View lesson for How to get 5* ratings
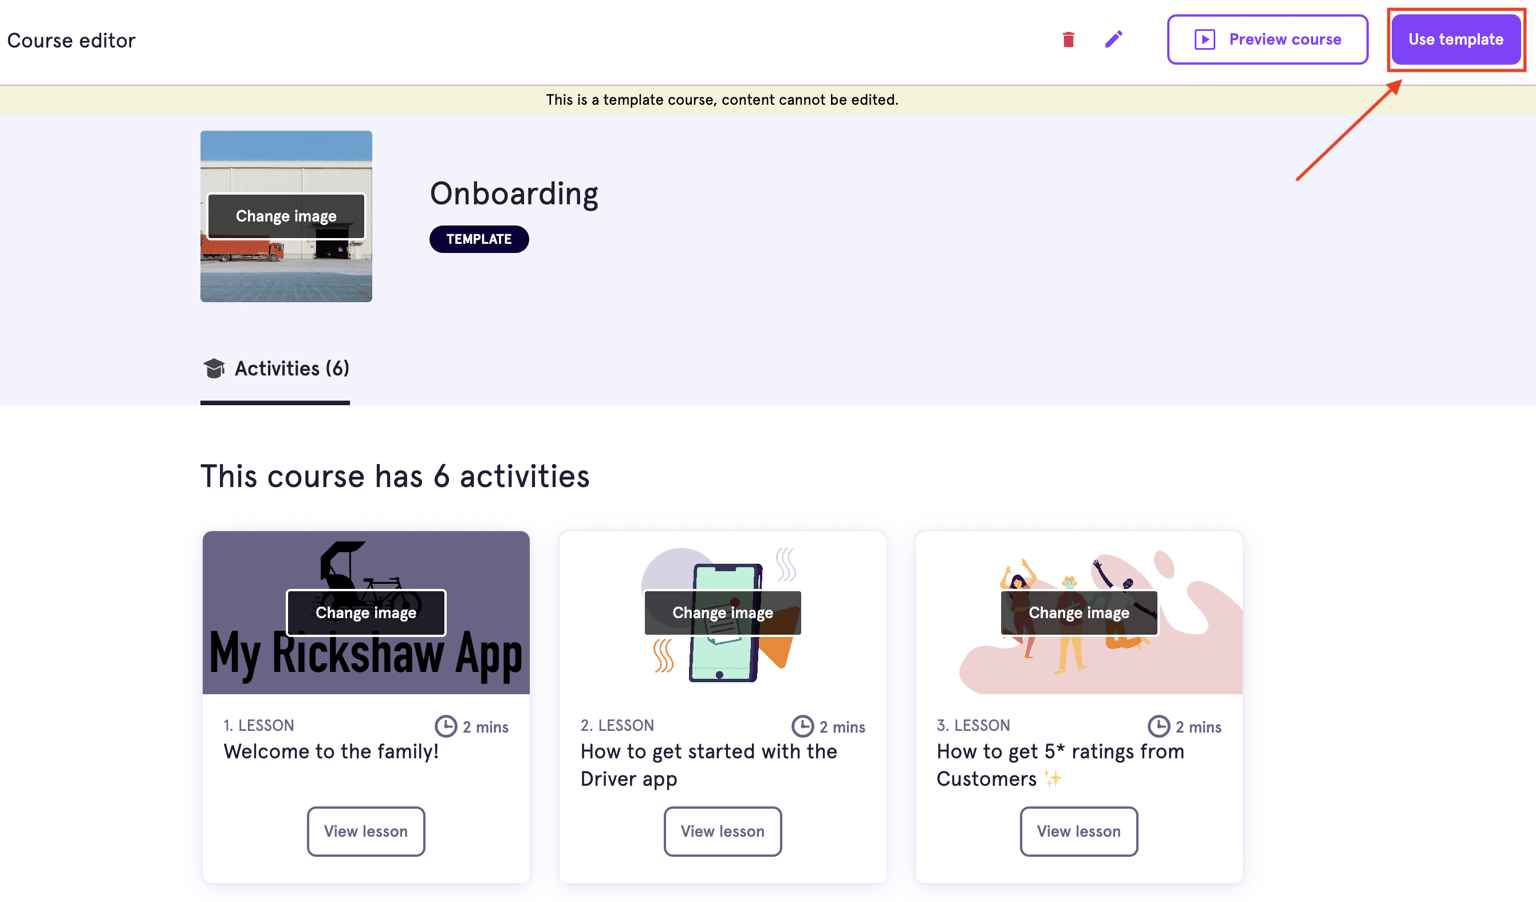The height and width of the screenshot is (902, 1536). pyautogui.click(x=1079, y=832)
